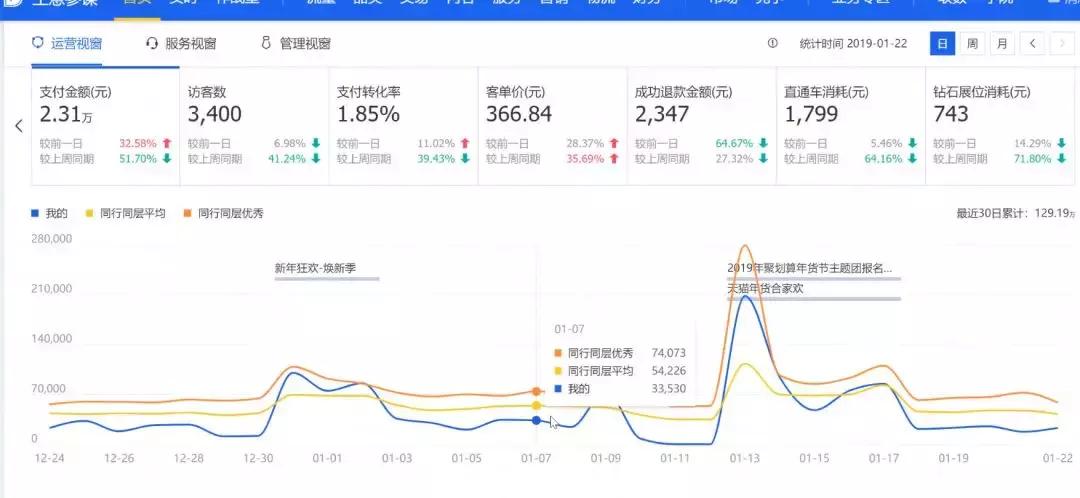Toggle the 我的 legend series
The height and width of the screenshot is (498, 1080).
50,214
